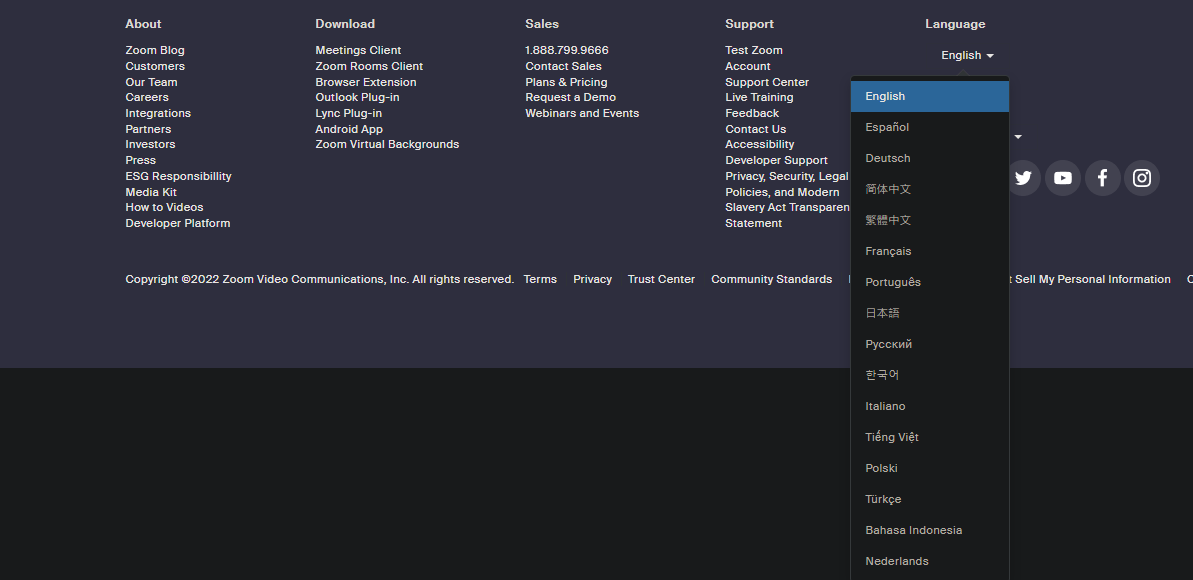Viewport: 1193px width, 580px height.
Task: Open the Investors link
Action: 151,145
